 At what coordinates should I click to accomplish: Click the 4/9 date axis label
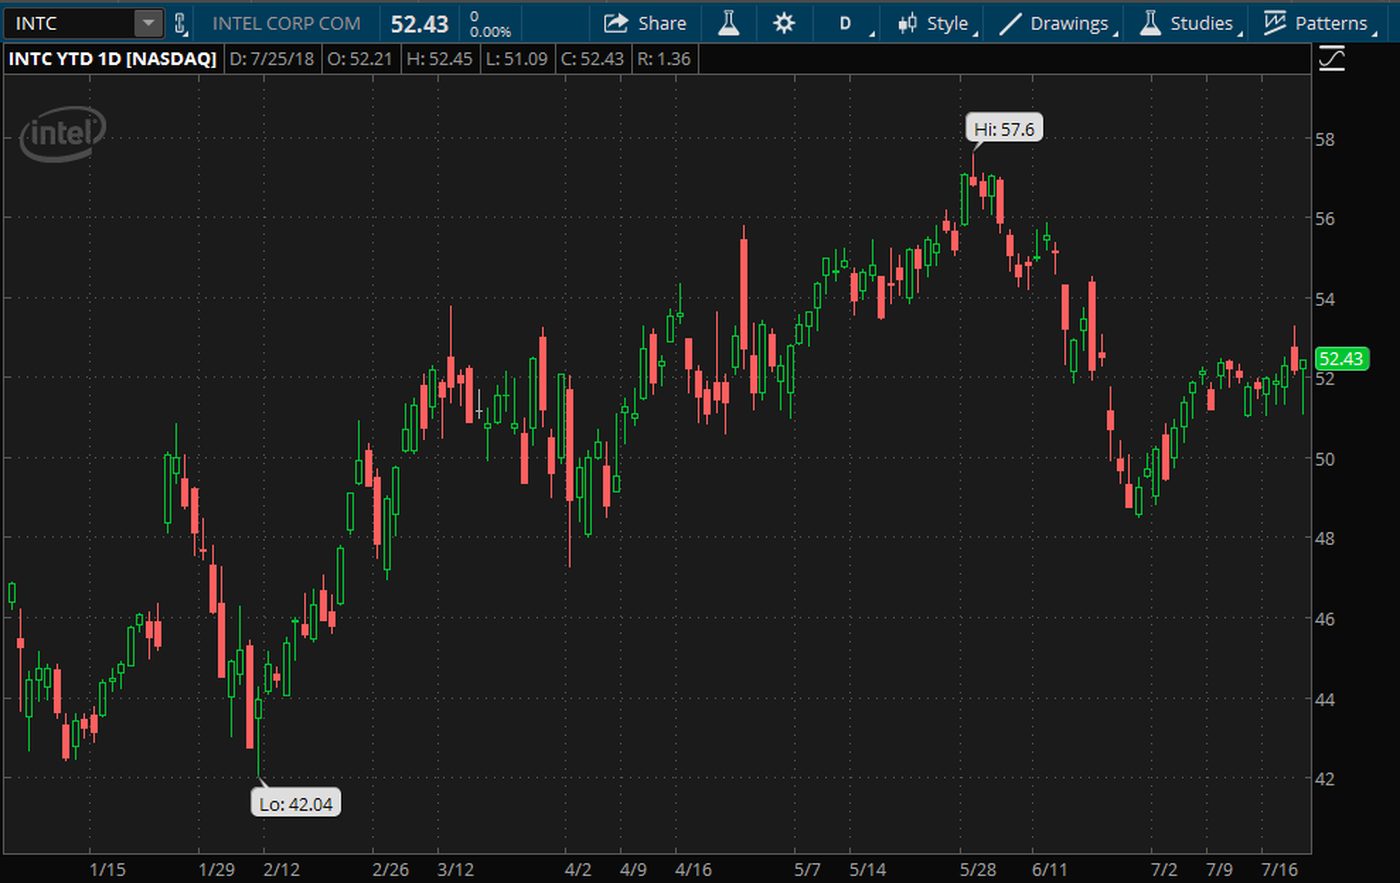click(633, 869)
